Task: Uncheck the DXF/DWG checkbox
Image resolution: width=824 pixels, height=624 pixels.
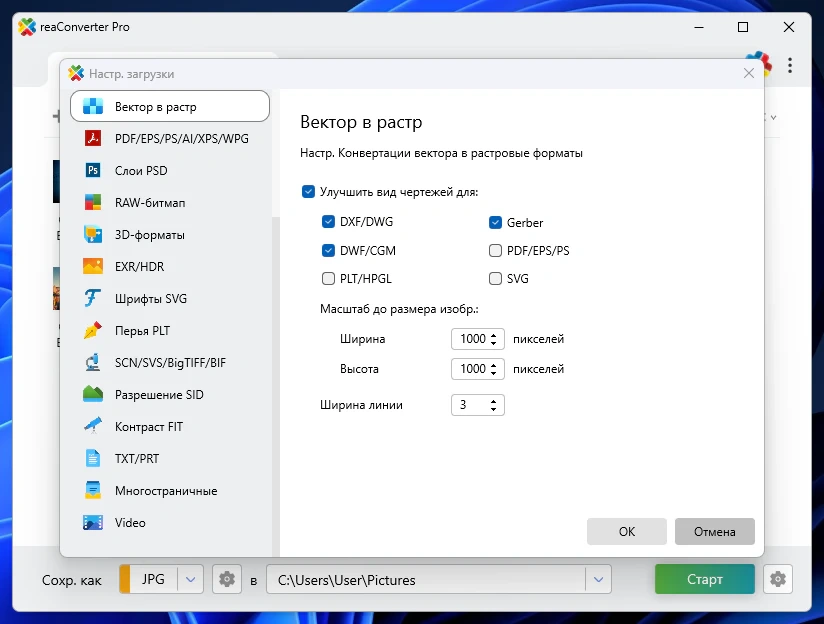Action: tap(328, 221)
